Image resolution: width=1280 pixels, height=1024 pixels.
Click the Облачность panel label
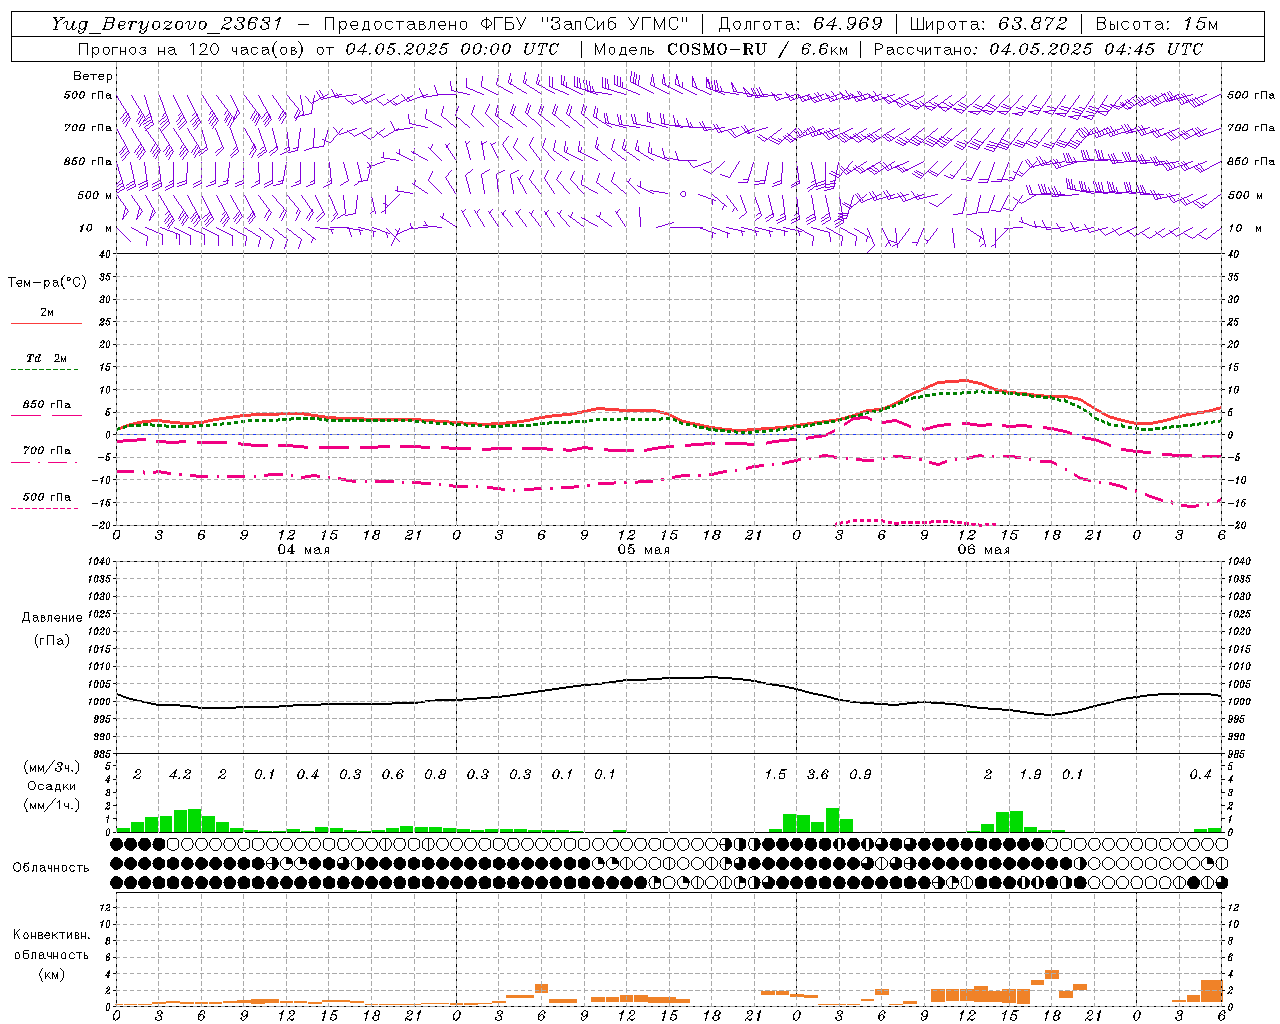click(x=51, y=868)
